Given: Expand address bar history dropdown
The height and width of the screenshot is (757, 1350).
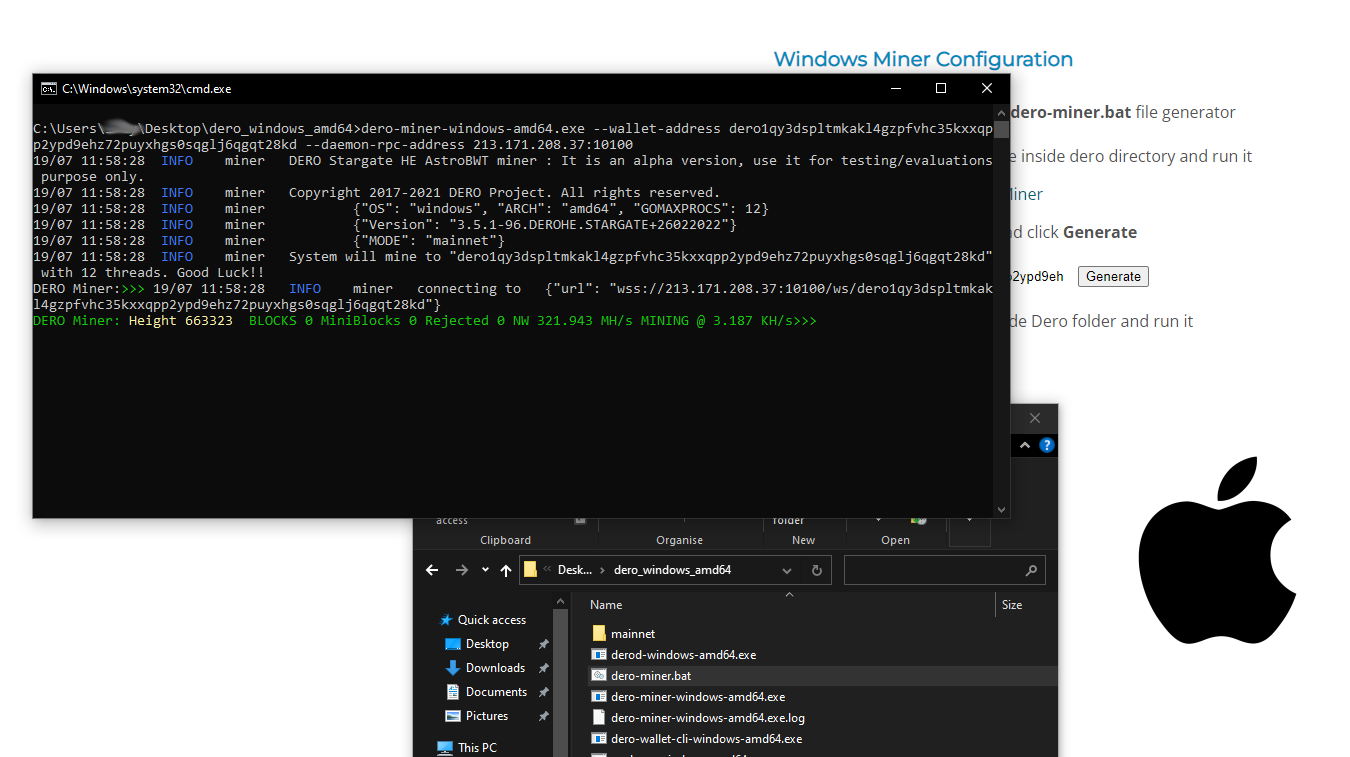Looking at the screenshot, I should pyautogui.click(x=787, y=571).
